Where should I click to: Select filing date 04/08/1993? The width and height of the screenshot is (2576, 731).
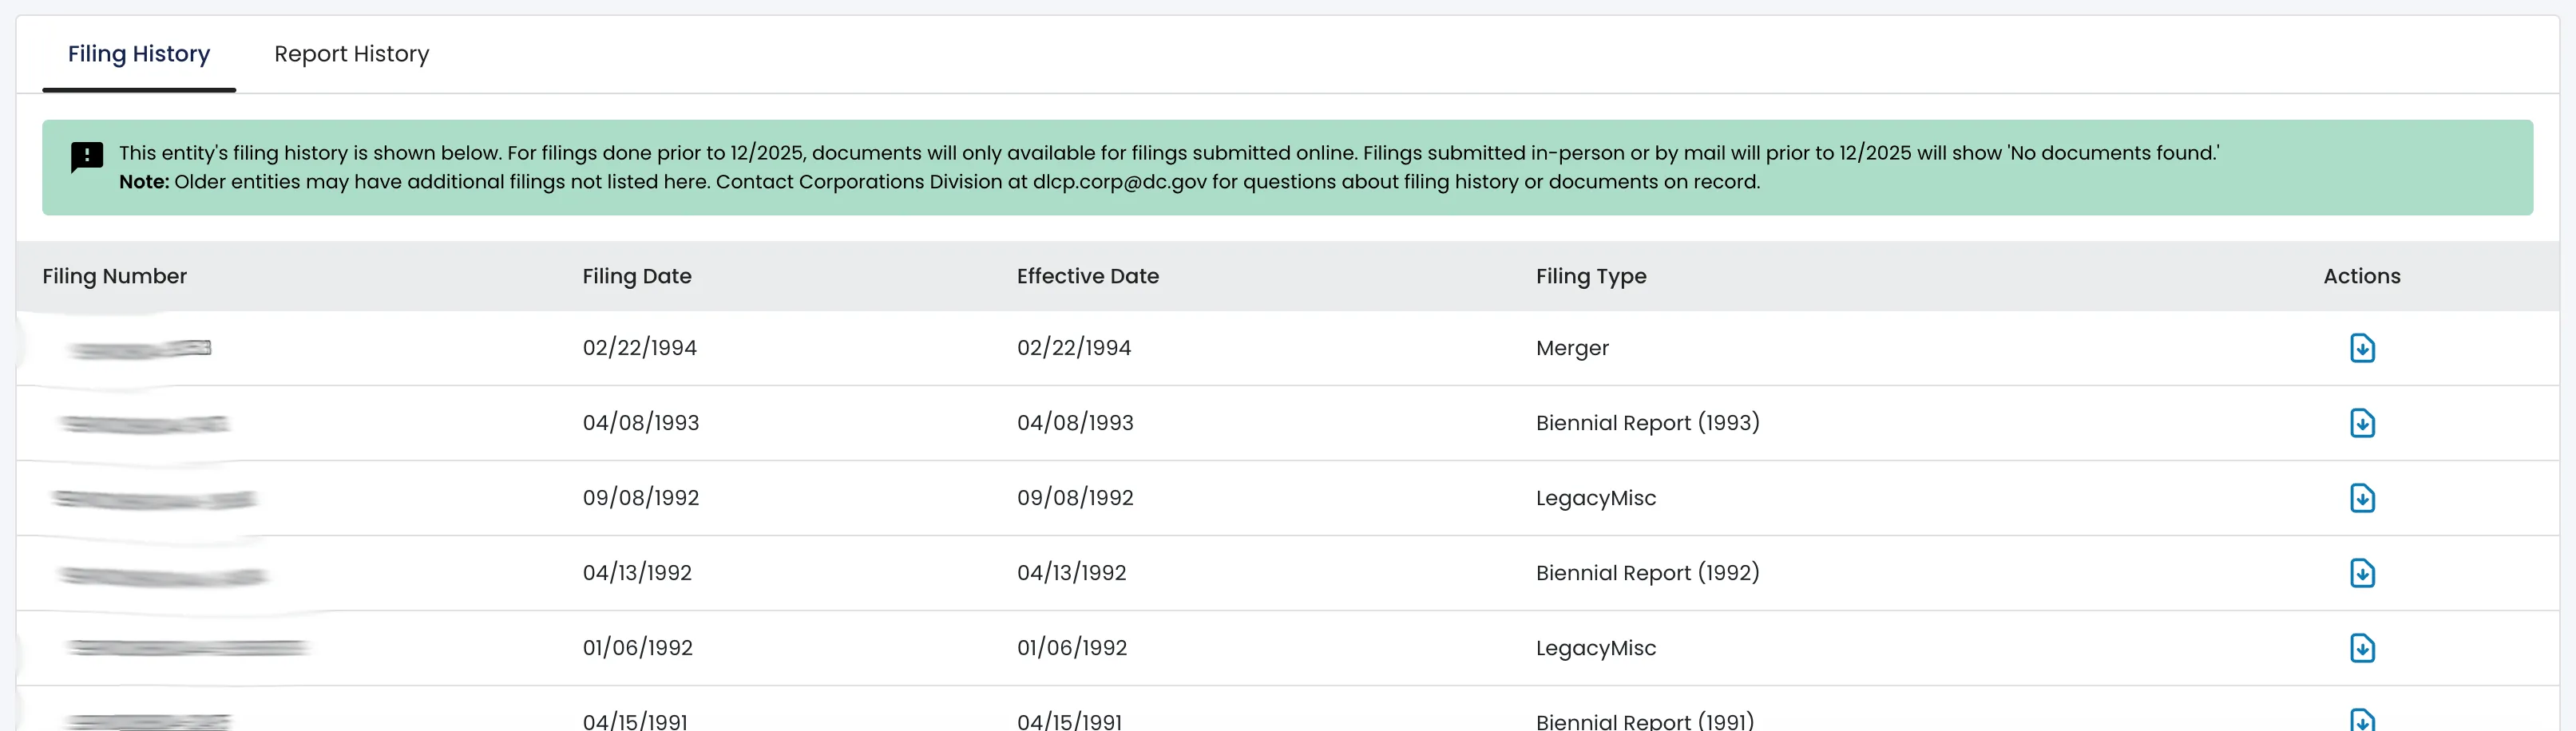(641, 423)
